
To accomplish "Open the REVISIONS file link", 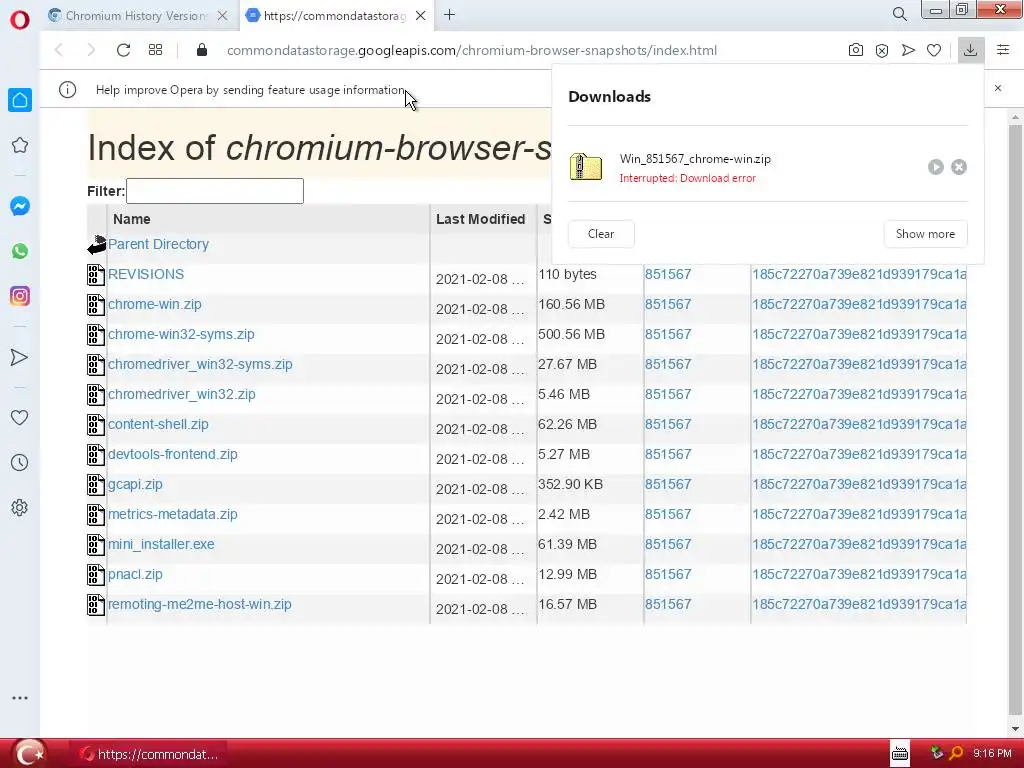I will [146, 274].
